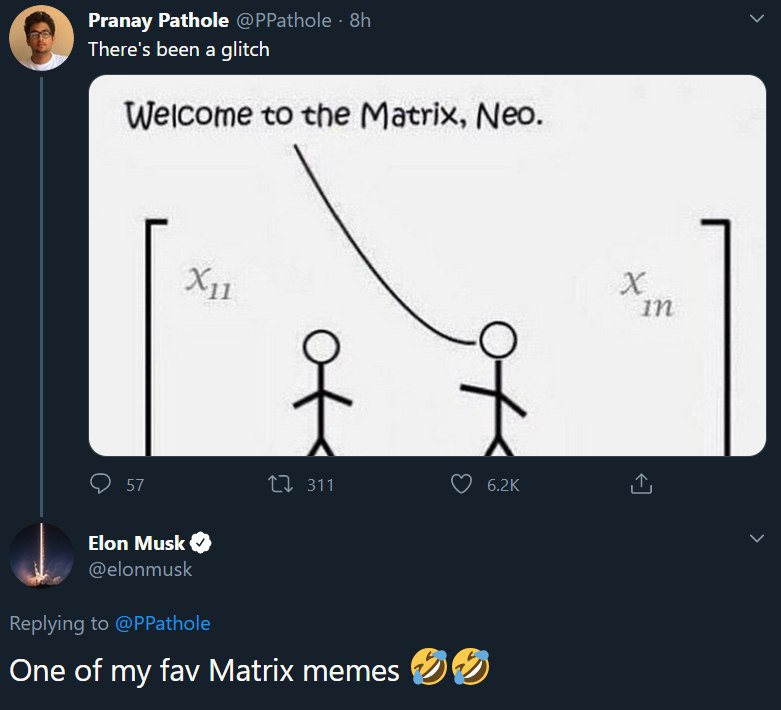Click the "There's been a glitch" tweet text
Viewport: 781px width, 710px height.
pos(179,48)
